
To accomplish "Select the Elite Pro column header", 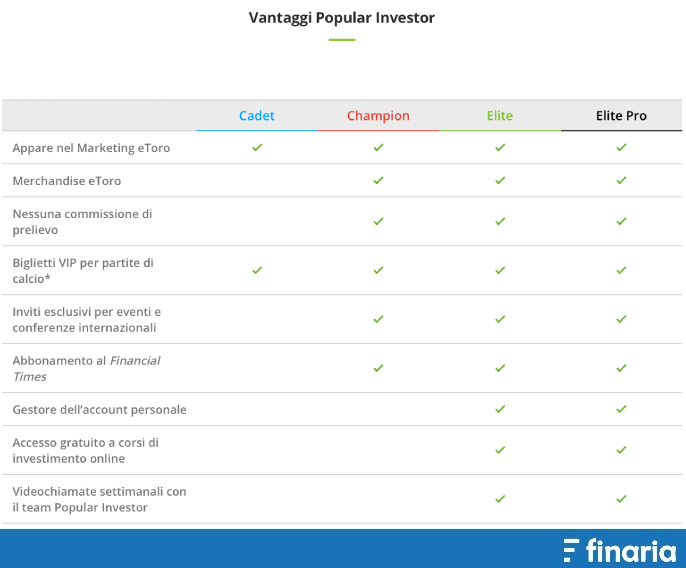I will [621, 116].
